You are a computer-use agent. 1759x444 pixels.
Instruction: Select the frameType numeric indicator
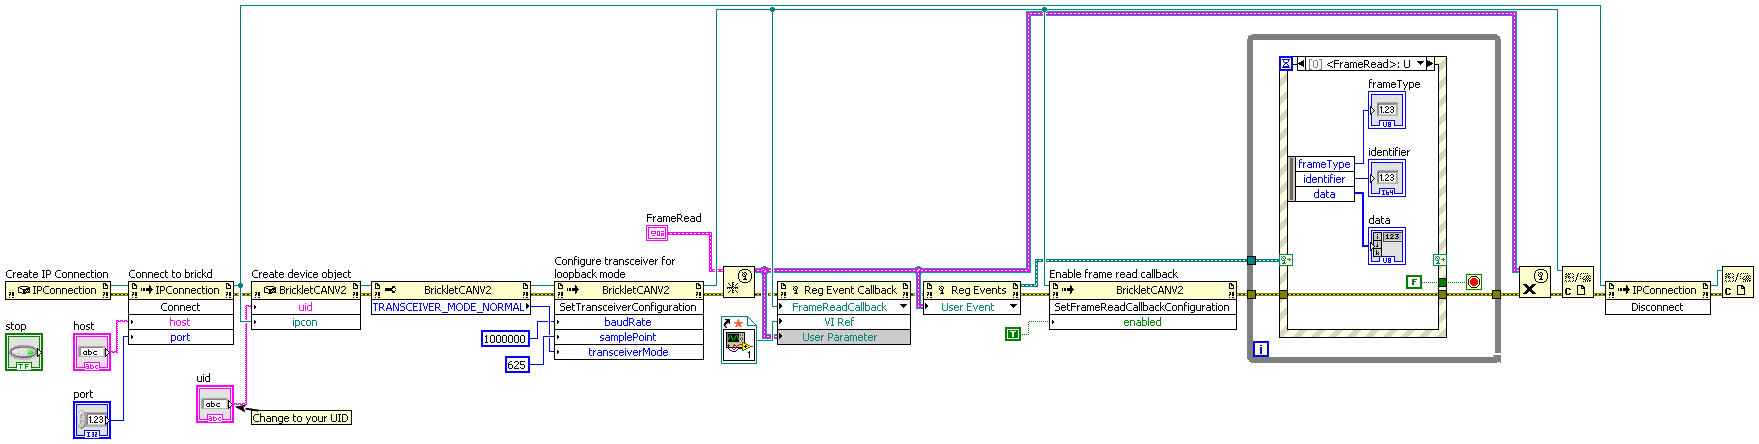pos(1386,110)
